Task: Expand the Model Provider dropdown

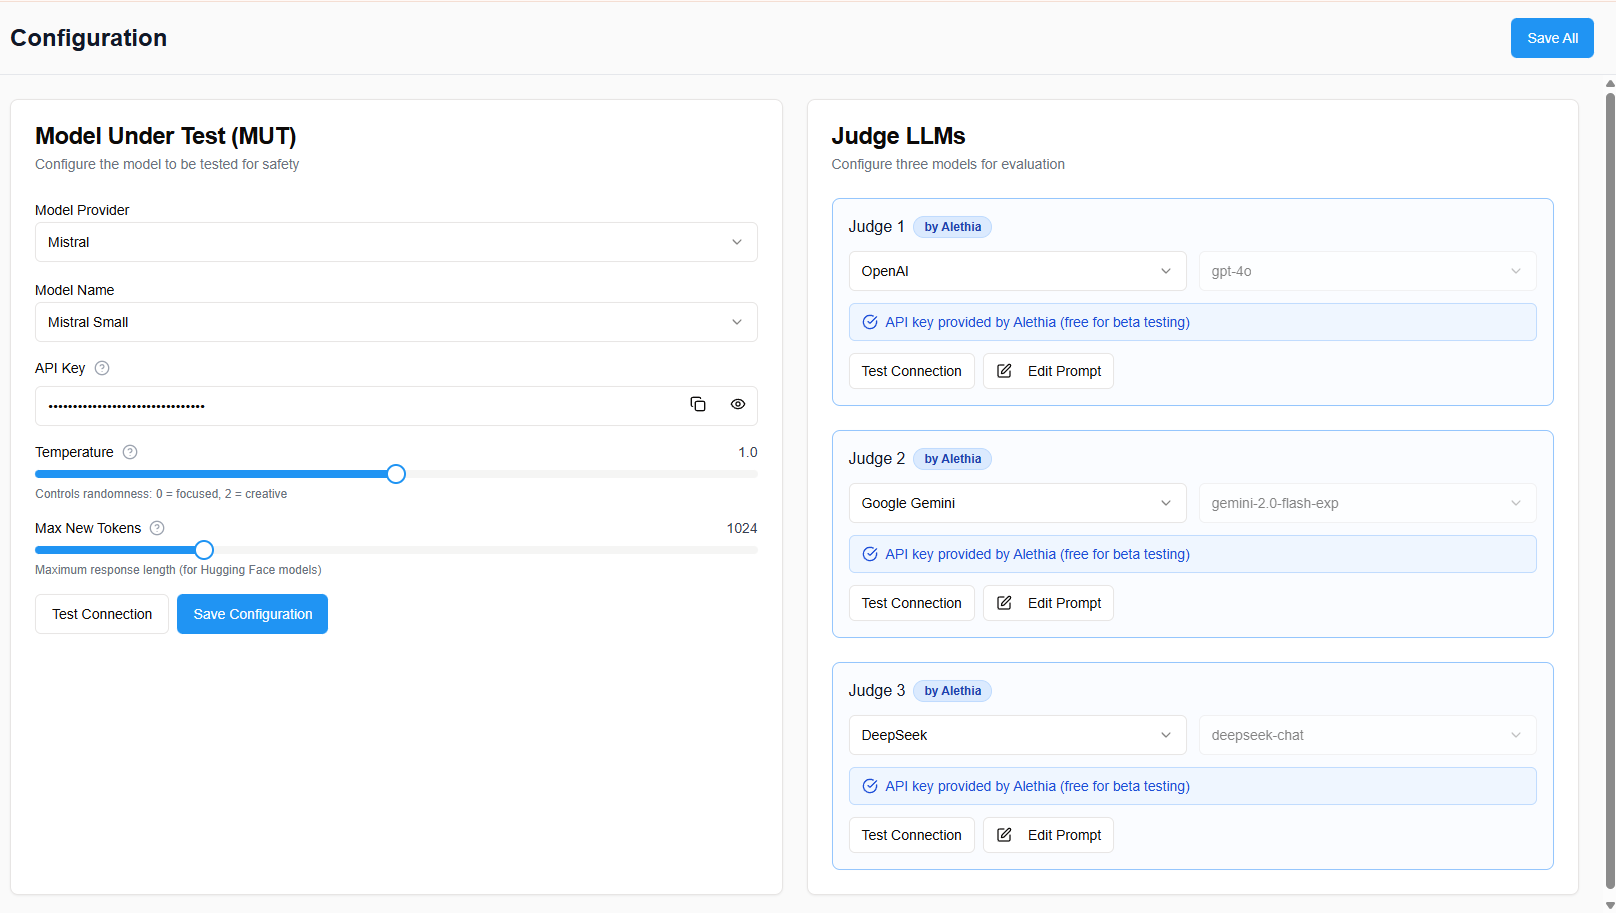Action: click(395, 242)
